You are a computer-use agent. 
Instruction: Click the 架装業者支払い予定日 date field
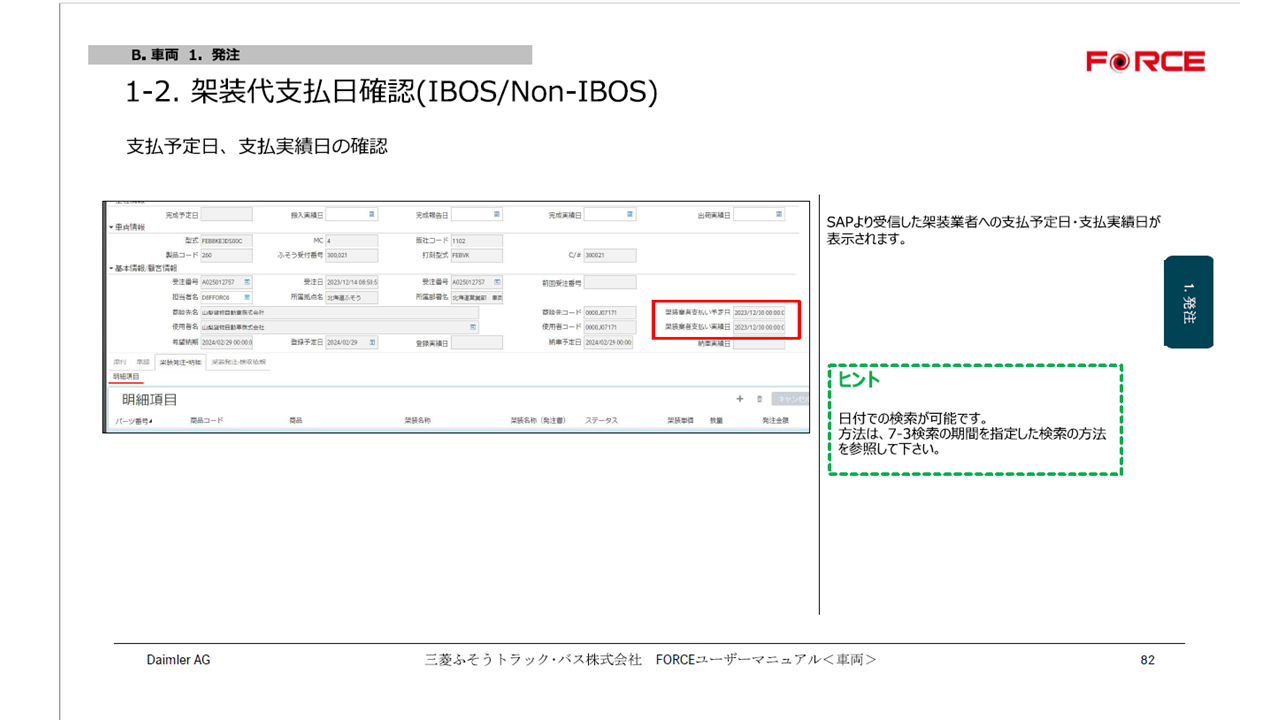pyautogui.click(x=759, y=312)
